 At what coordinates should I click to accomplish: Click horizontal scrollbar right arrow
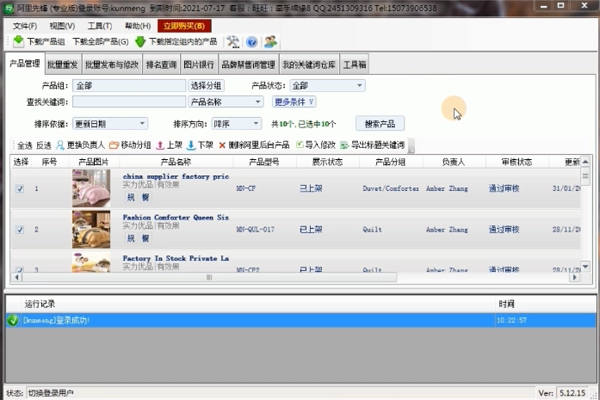coord(574,277)
